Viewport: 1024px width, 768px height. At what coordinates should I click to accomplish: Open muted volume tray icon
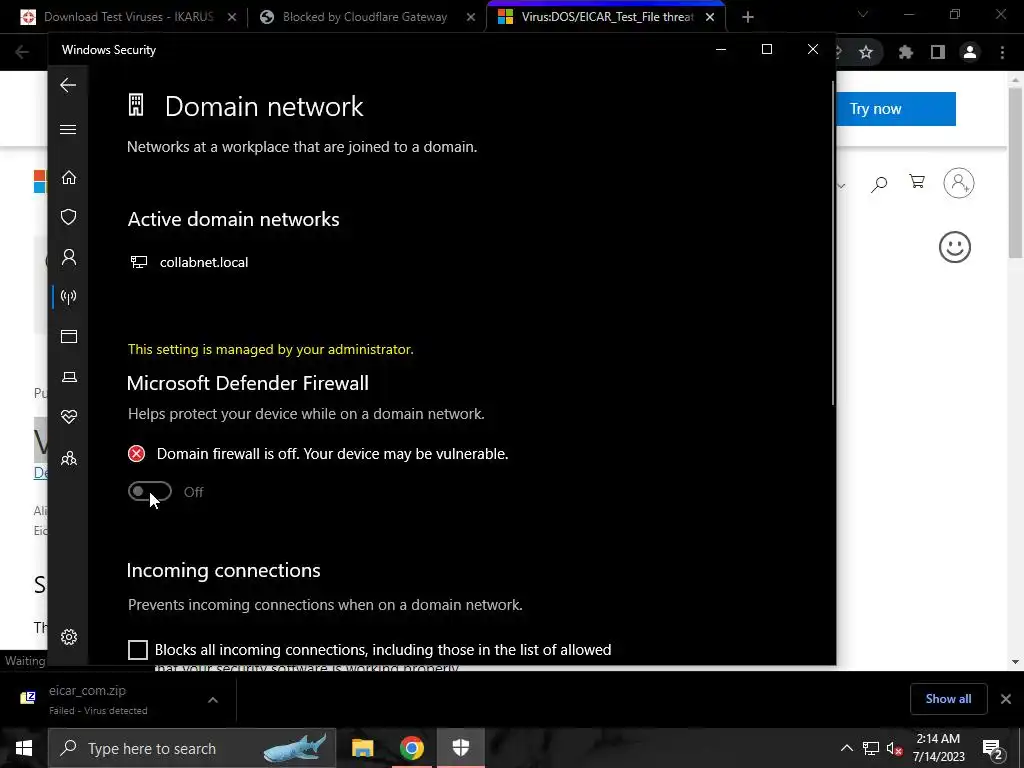(x=894, y=748)
